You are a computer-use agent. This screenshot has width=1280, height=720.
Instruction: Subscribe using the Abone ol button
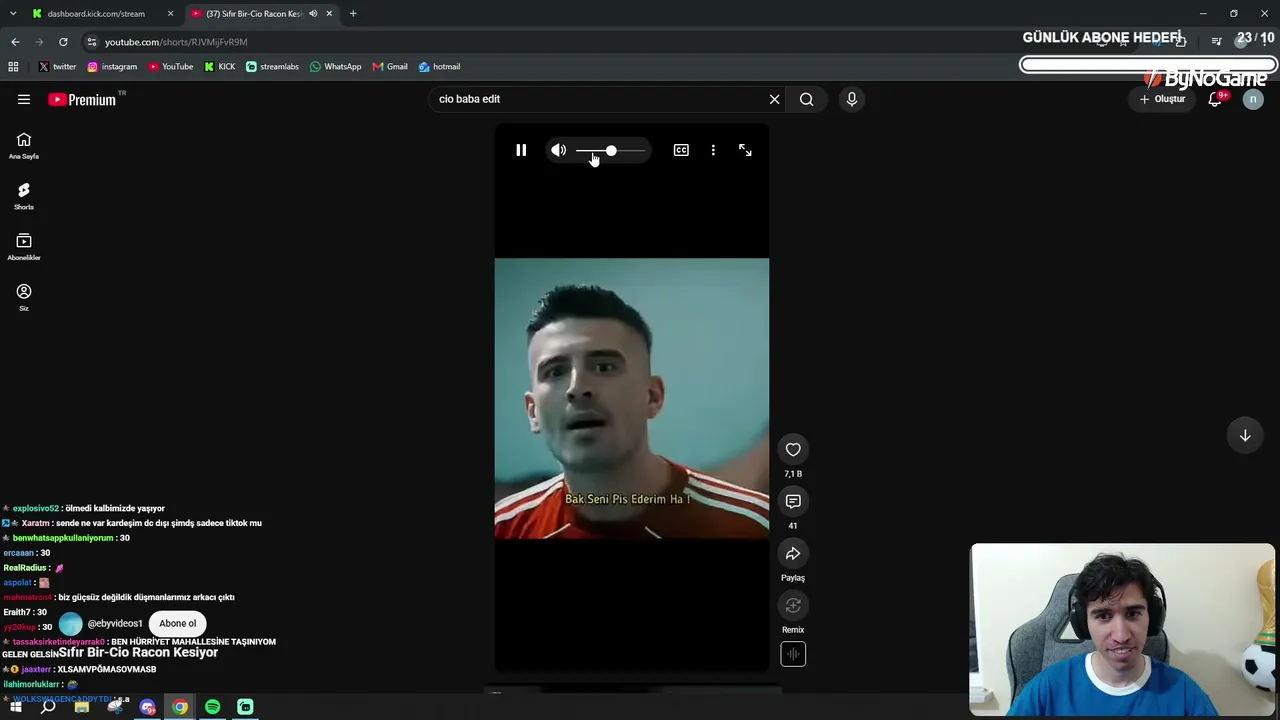(178, 623)
